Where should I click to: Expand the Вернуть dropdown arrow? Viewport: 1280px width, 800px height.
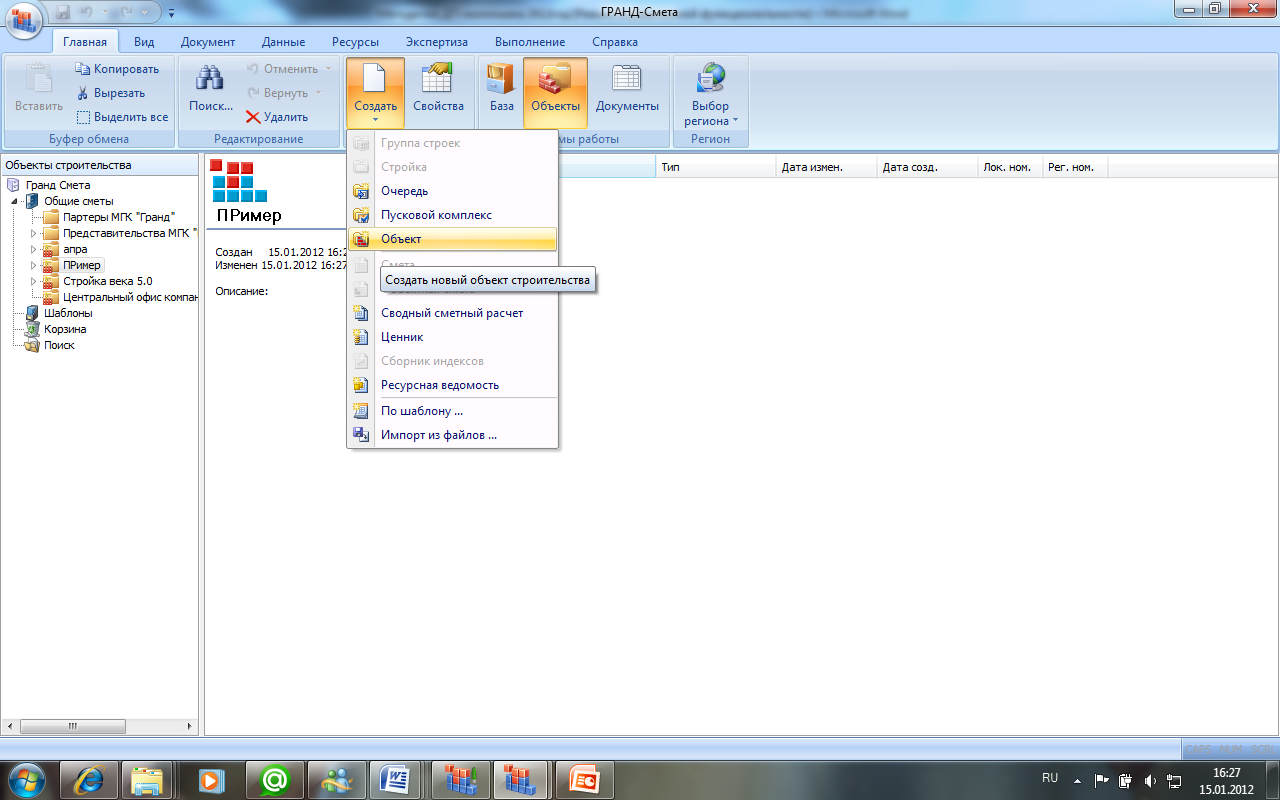tap(319, 93)
